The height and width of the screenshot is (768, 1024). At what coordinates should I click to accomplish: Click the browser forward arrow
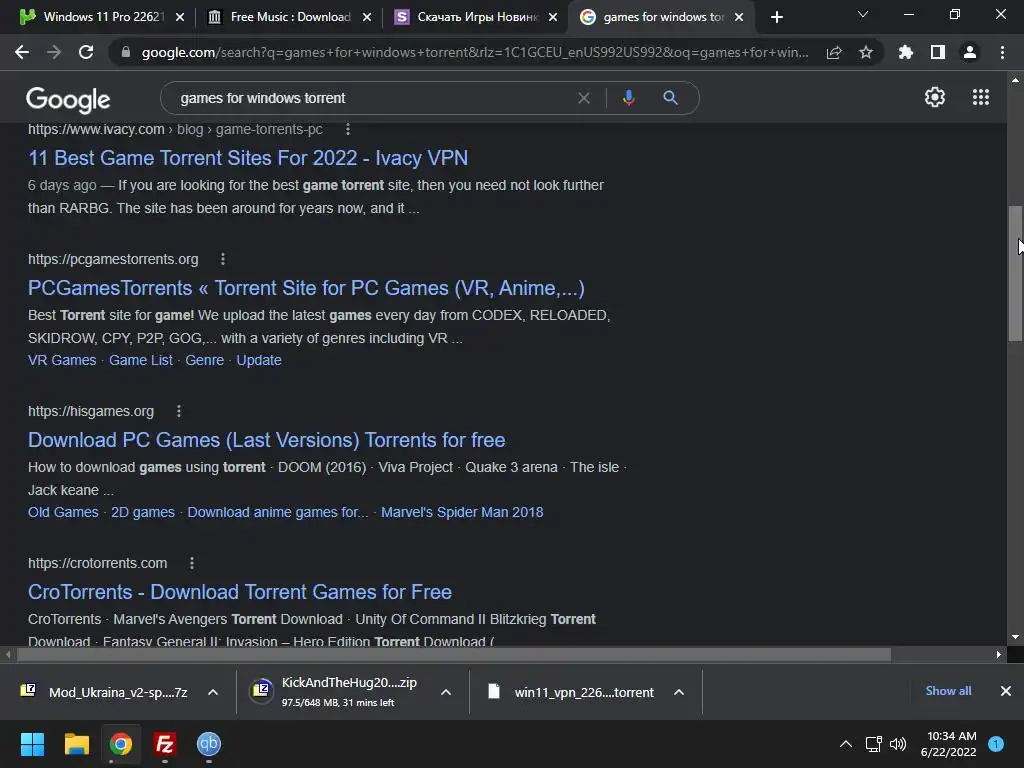point(54,52)
